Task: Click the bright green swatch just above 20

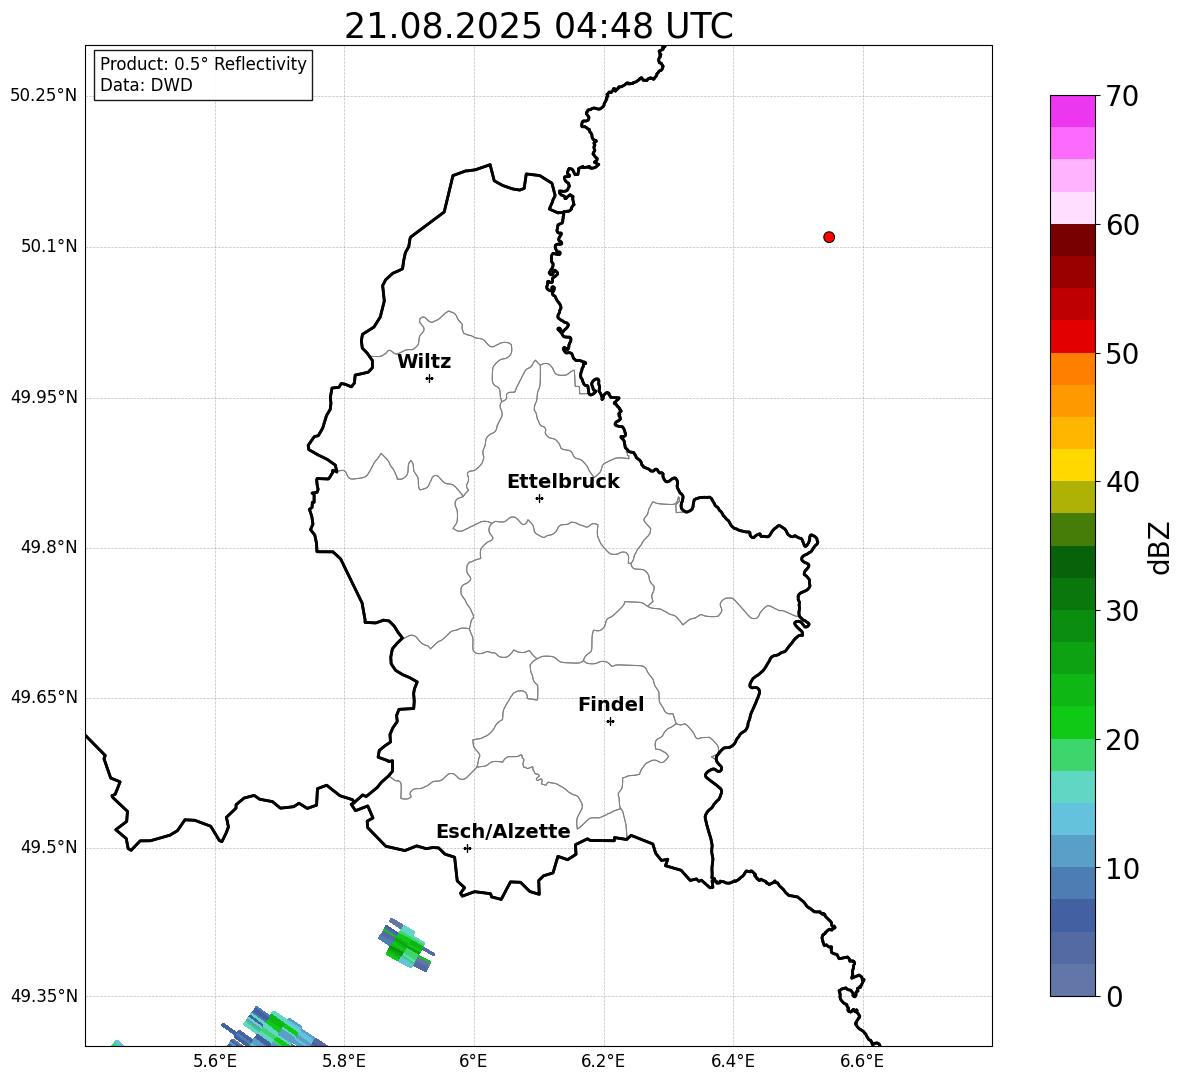Action: (x=1072, y=722)
